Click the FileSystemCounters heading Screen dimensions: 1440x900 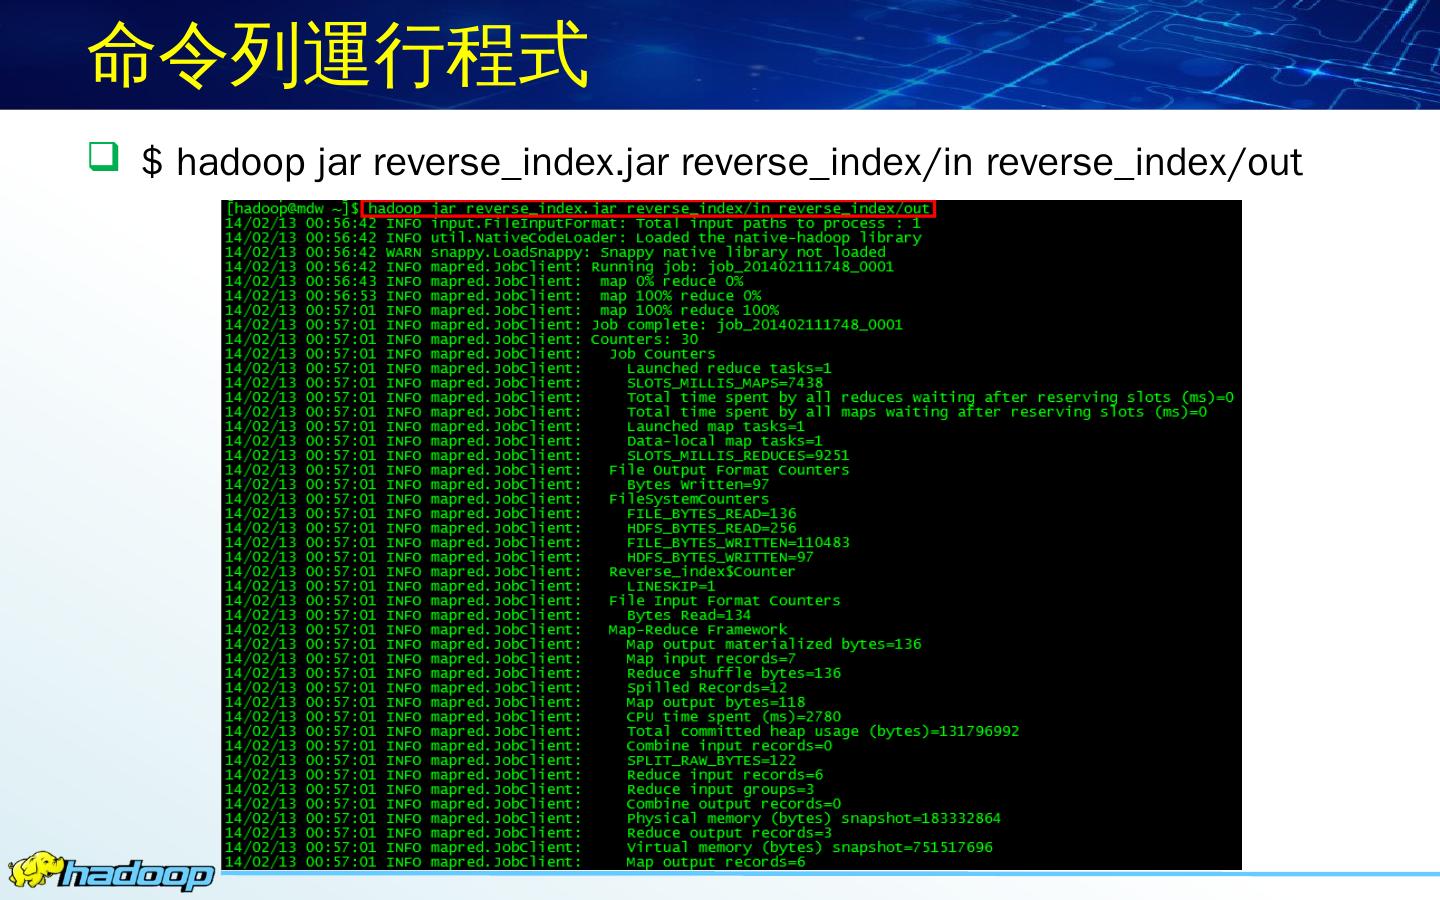(688, 499)
